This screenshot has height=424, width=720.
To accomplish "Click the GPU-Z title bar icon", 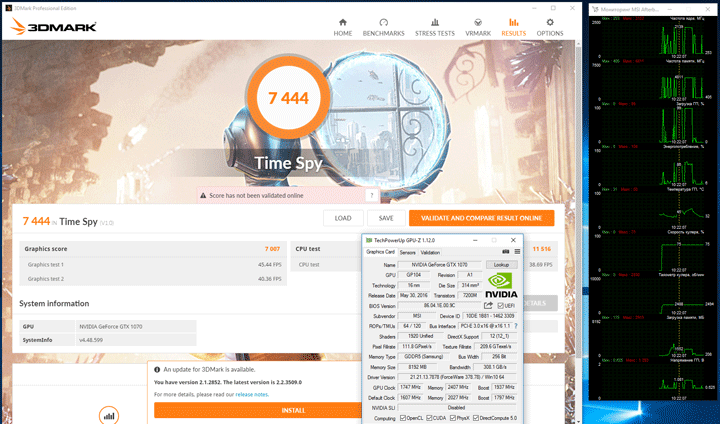I will point(368,240).
